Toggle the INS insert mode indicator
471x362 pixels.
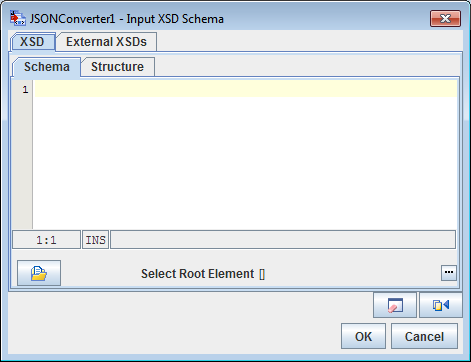point(96,240)
